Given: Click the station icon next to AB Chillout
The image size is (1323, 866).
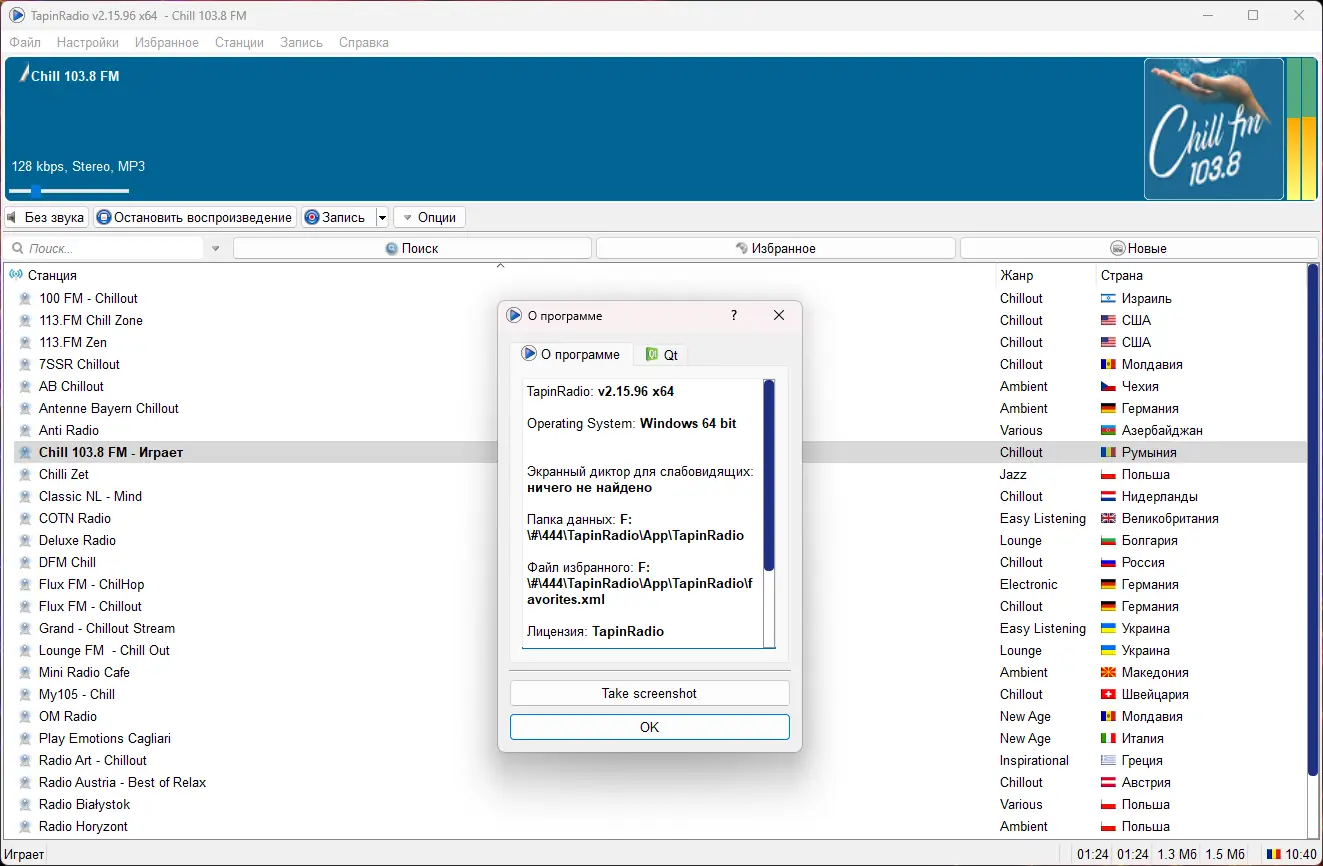Looking at the screenshot, I should pyautogui.click(x=26, y=386).
